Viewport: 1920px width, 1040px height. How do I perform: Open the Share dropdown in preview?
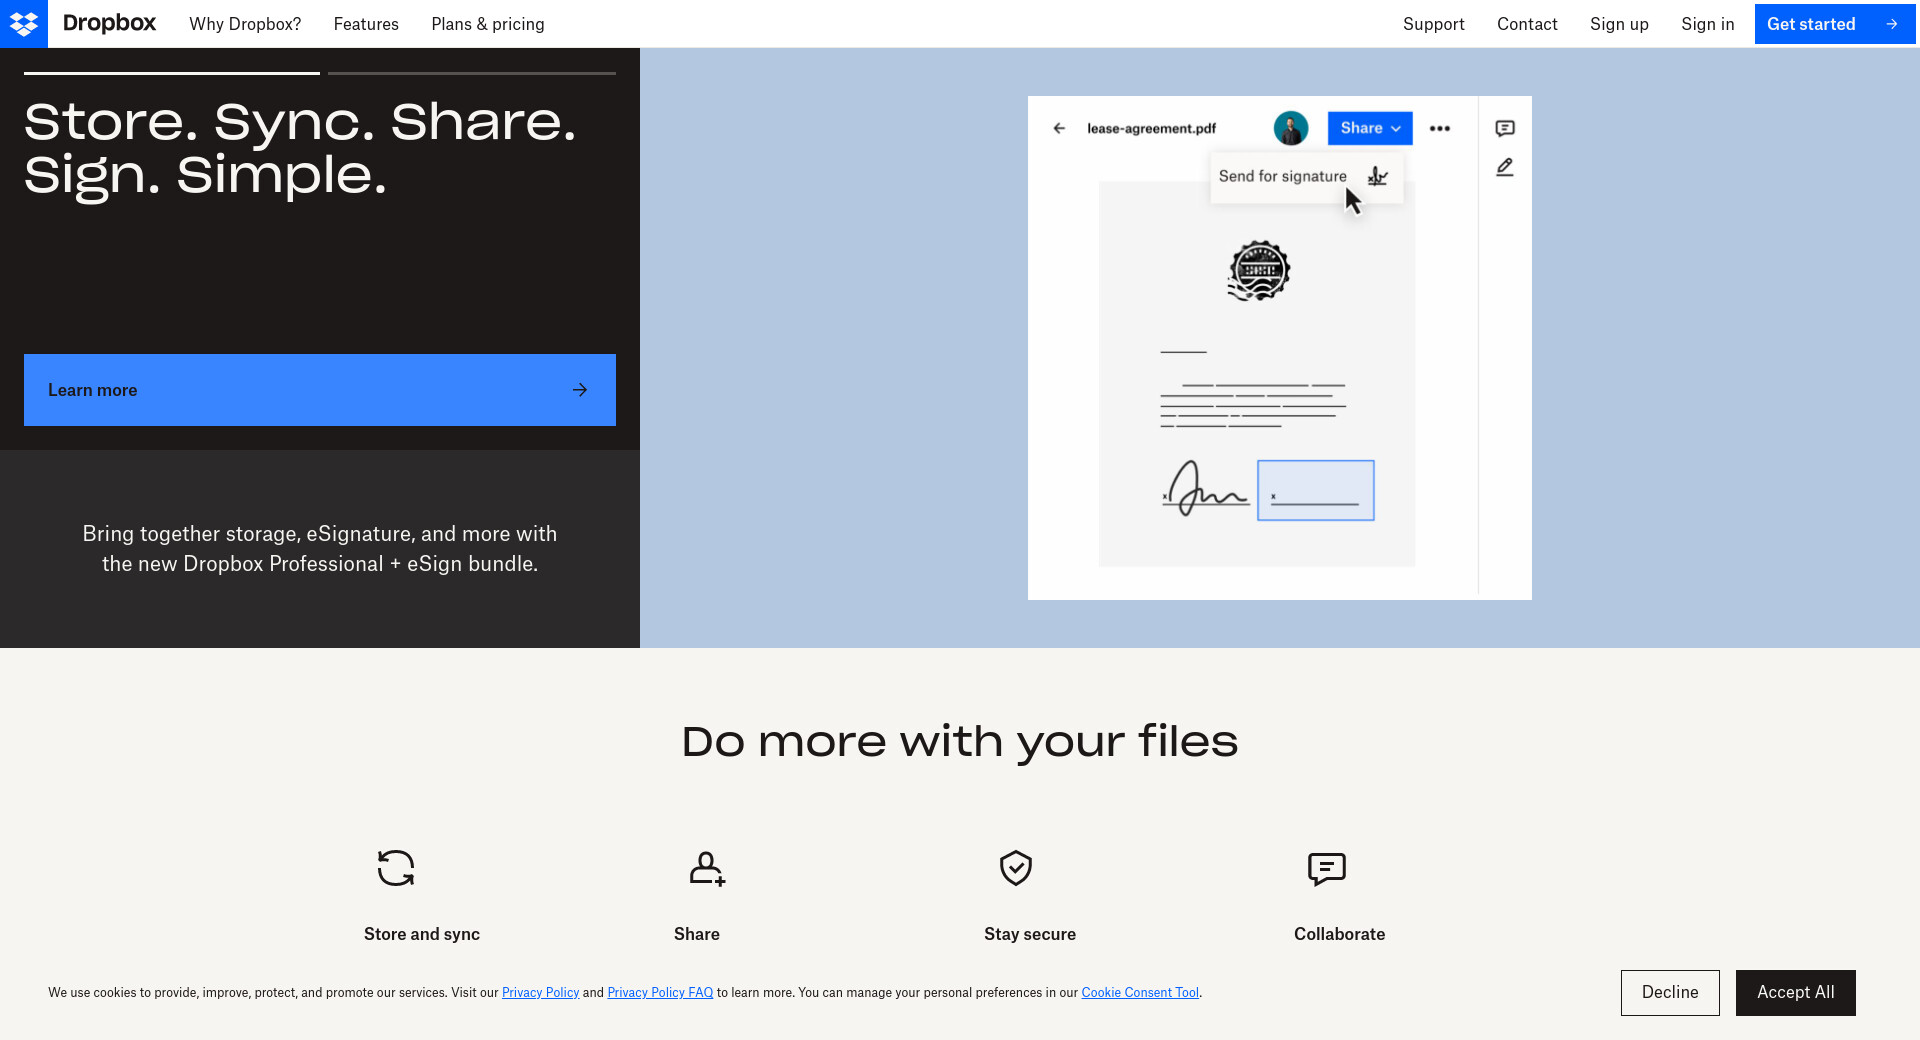point(1370,128)
